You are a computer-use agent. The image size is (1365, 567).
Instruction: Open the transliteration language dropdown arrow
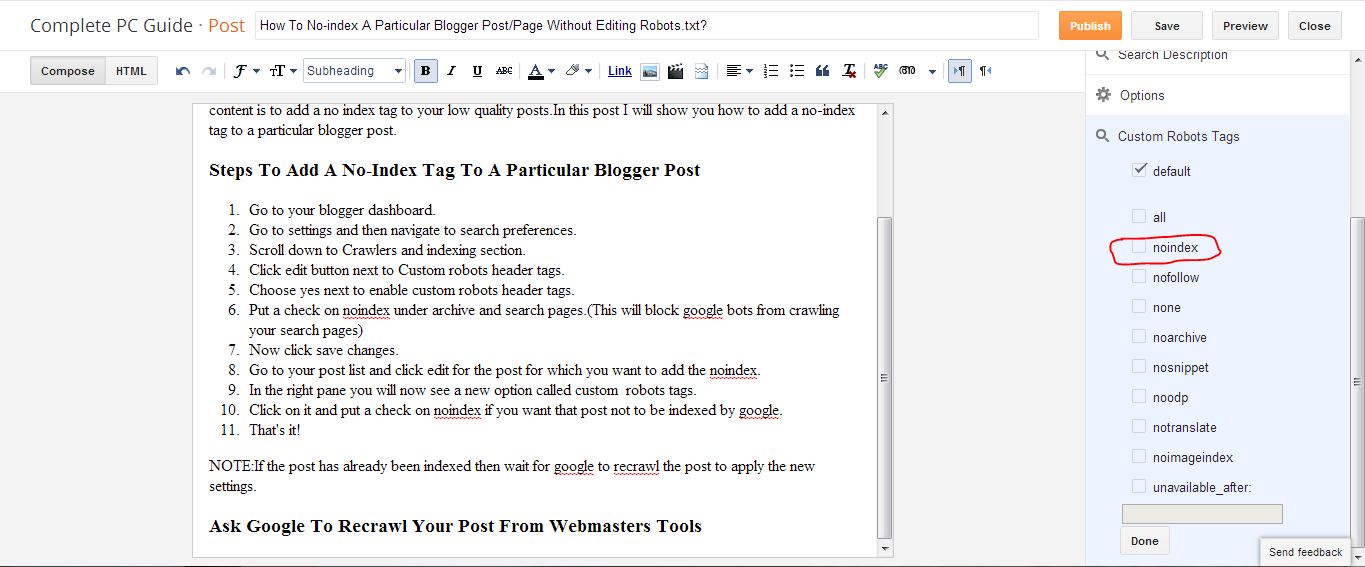pos(932,71)
